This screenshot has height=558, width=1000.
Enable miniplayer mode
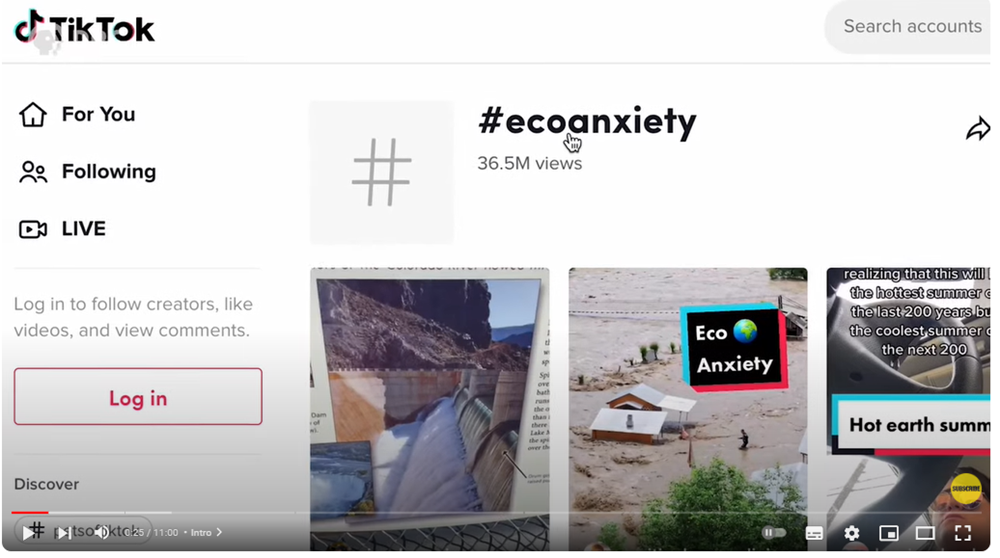point(888,533)
